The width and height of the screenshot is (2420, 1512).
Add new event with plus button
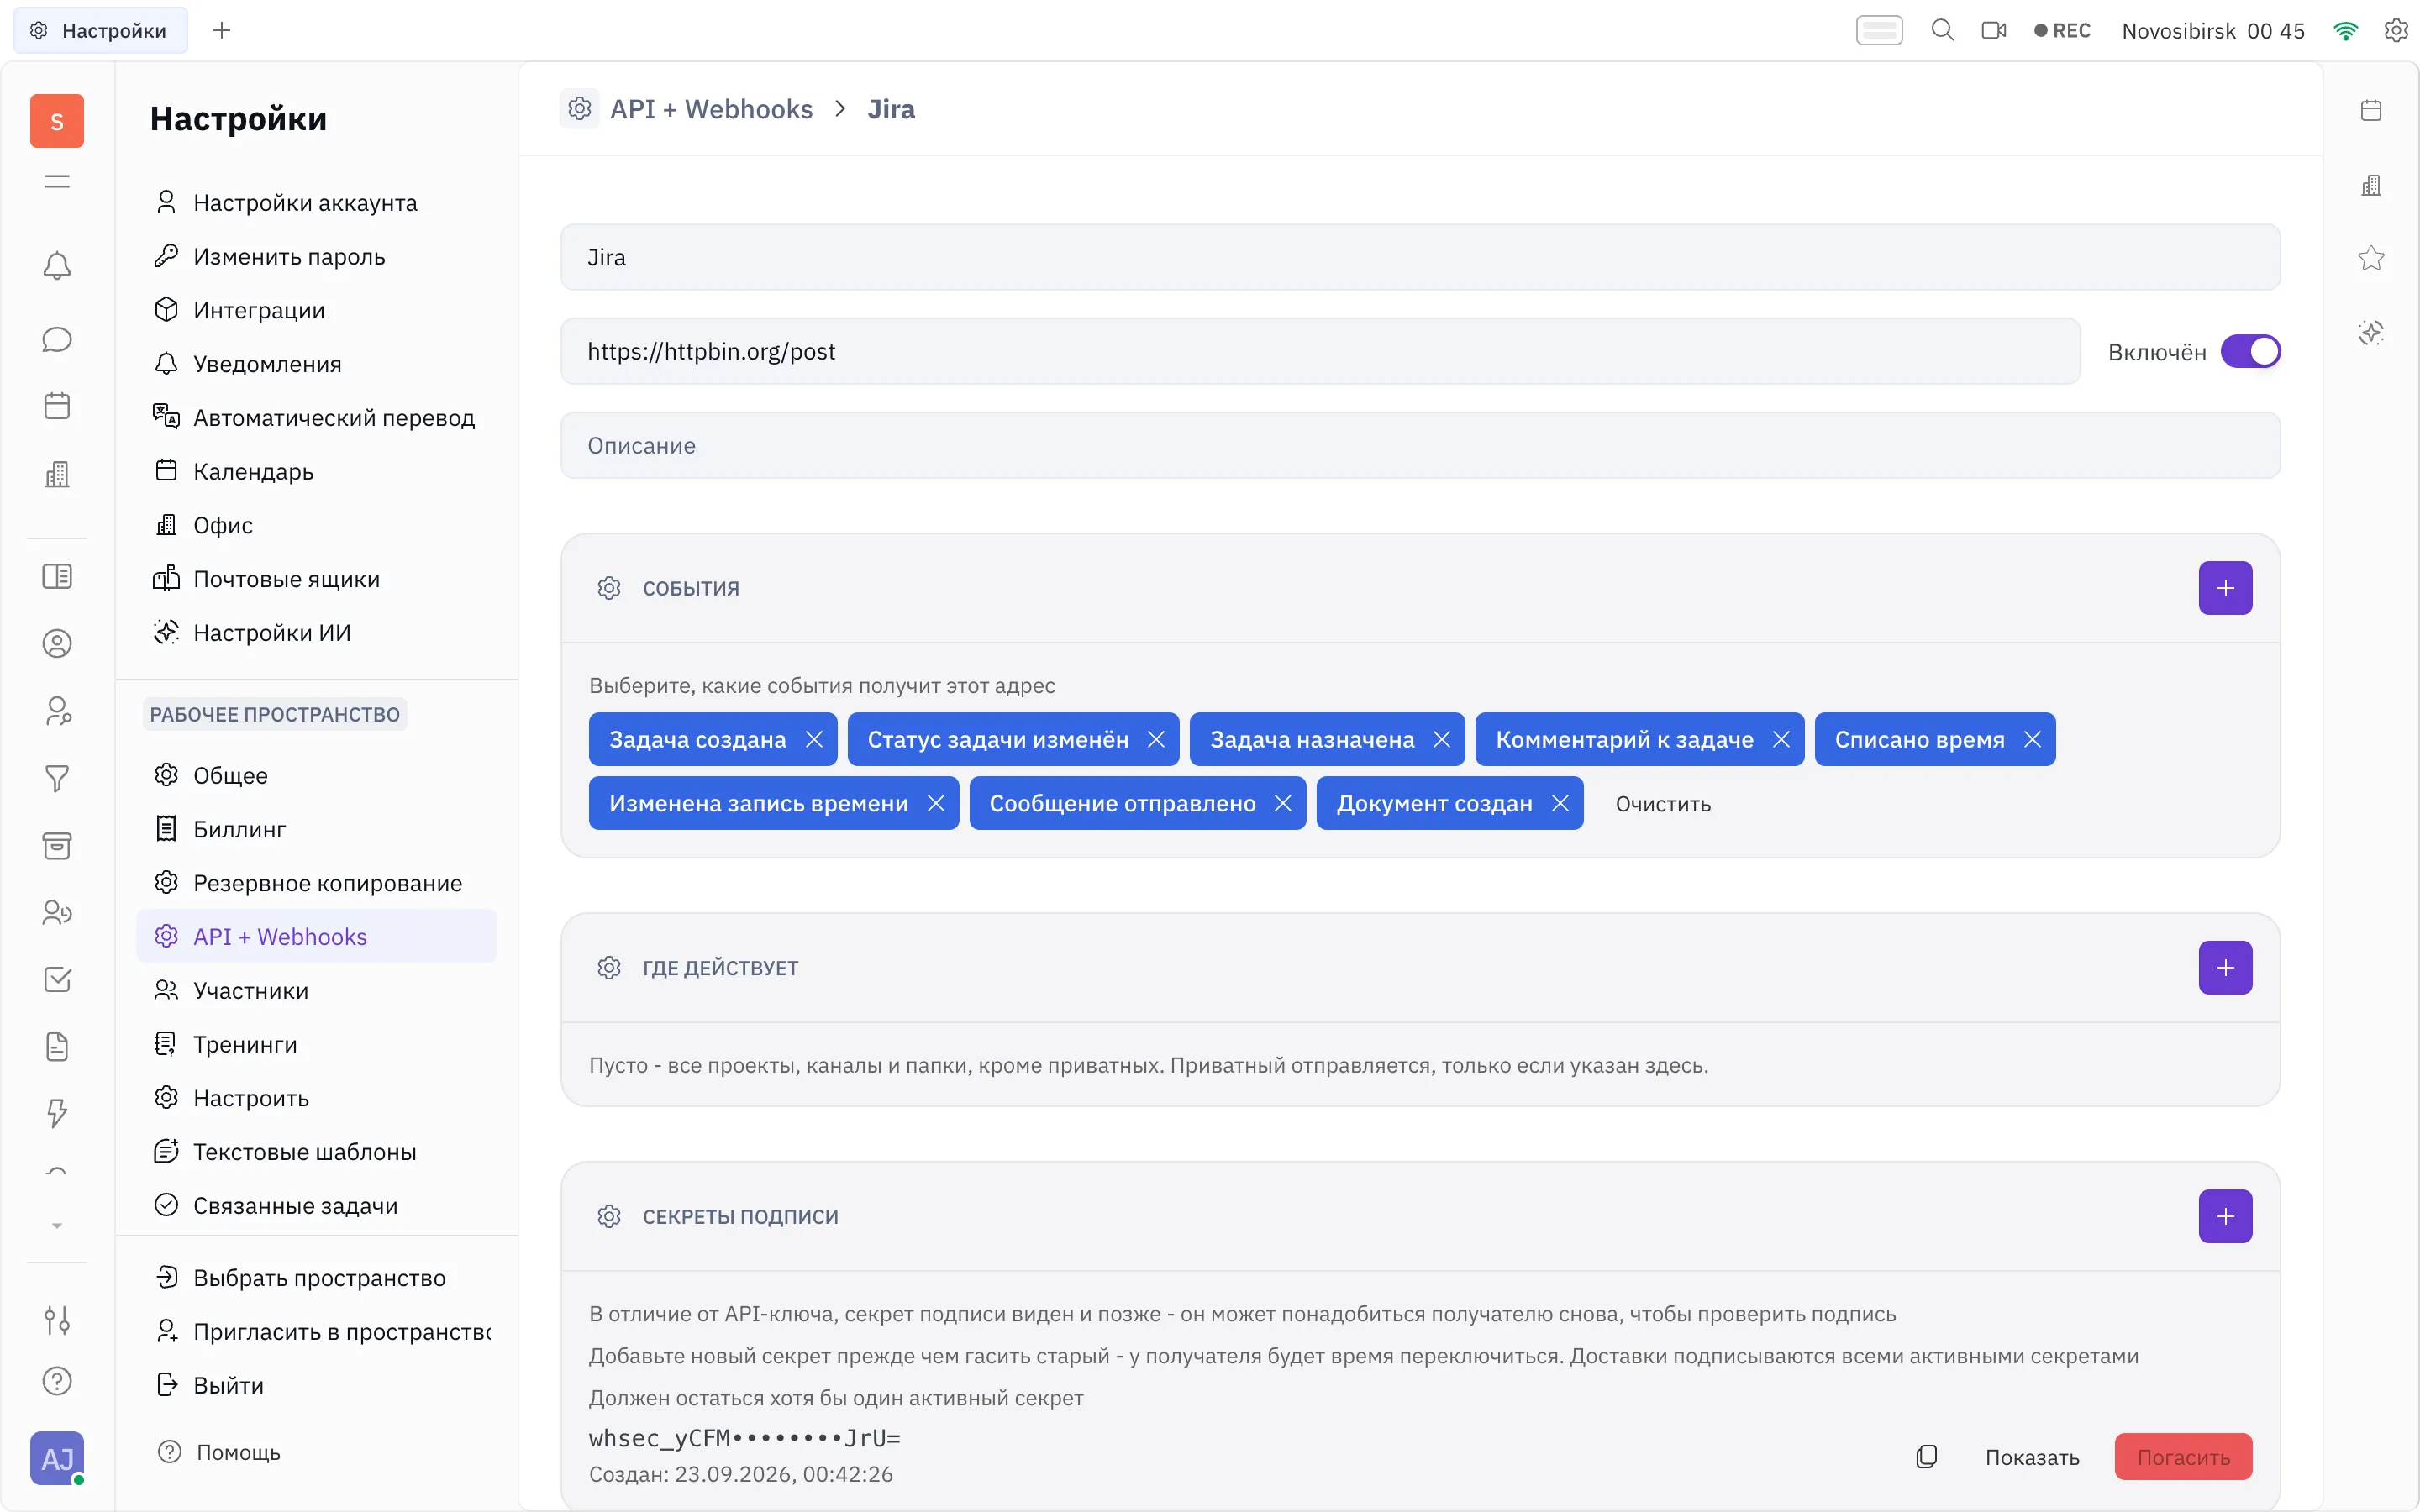click(2225, 588)
